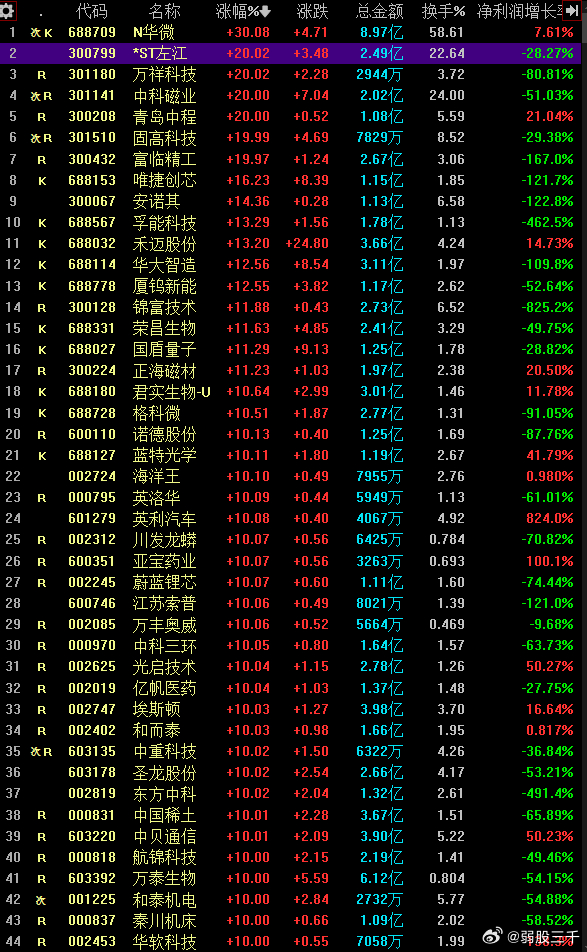Sort by the 涨跌 column header
This screenshot has height=952, width=587.
(313, 11)
